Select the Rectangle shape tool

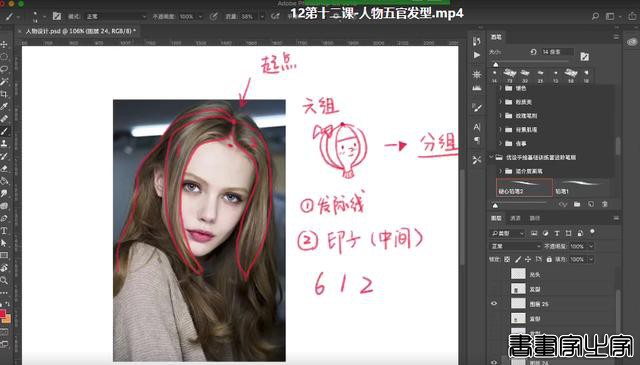coord(4,256)
